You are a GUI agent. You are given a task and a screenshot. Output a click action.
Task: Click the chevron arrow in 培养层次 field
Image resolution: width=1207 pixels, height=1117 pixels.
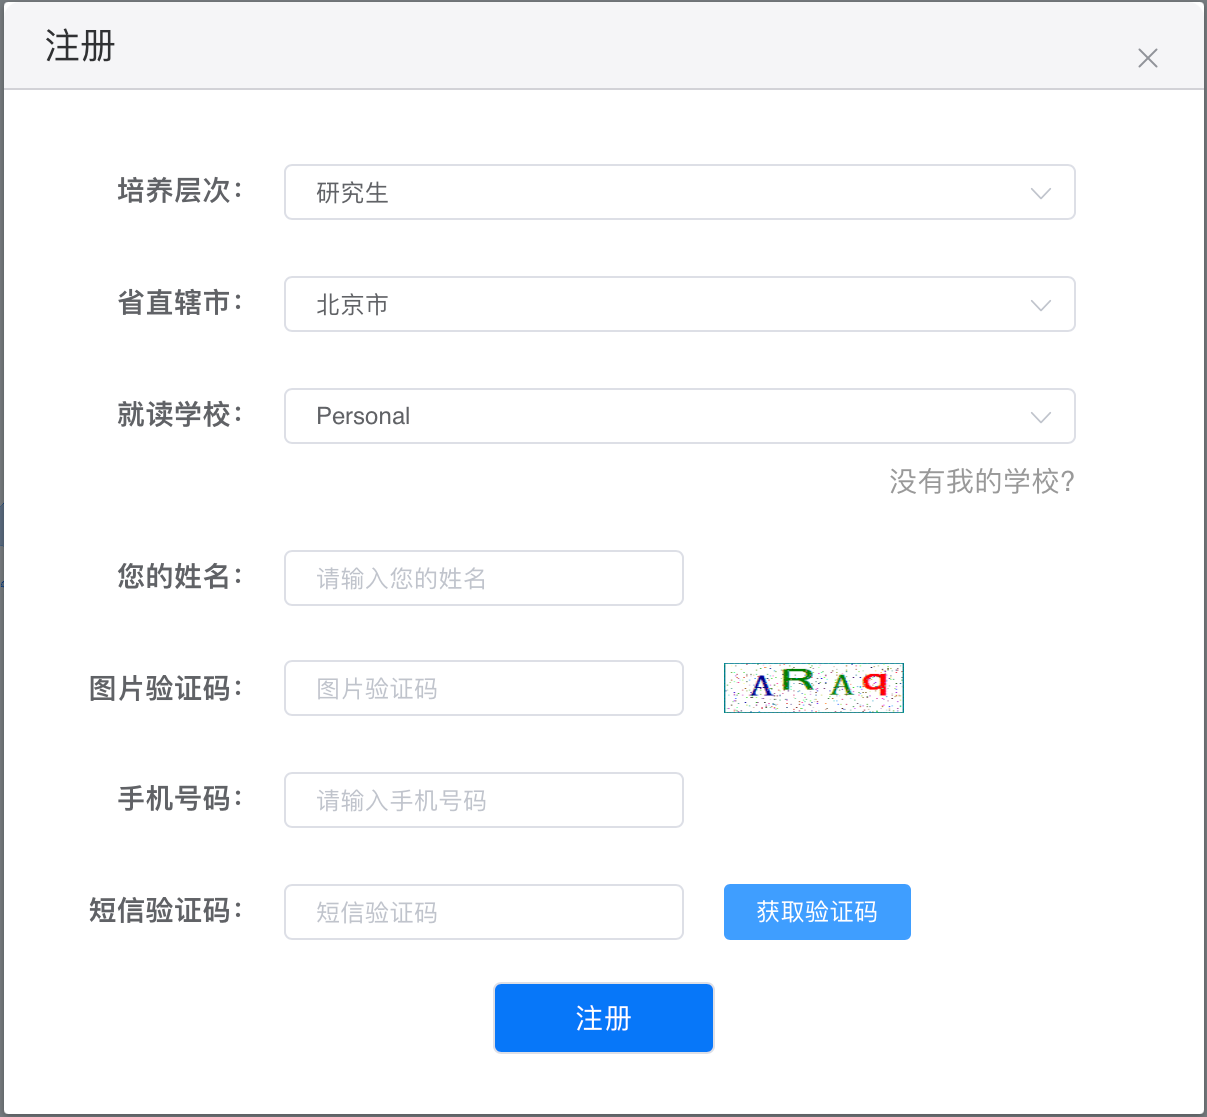pos(1040,193)
